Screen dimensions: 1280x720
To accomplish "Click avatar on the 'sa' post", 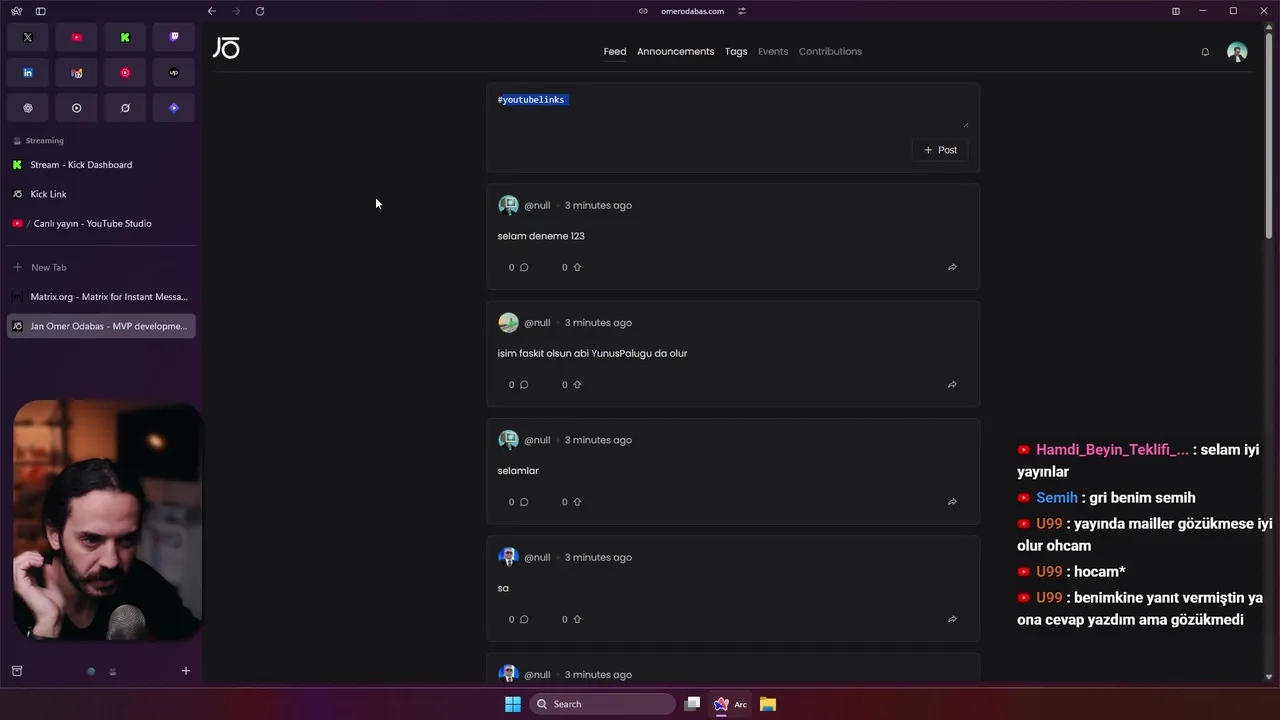I will [x=508, y=557].
